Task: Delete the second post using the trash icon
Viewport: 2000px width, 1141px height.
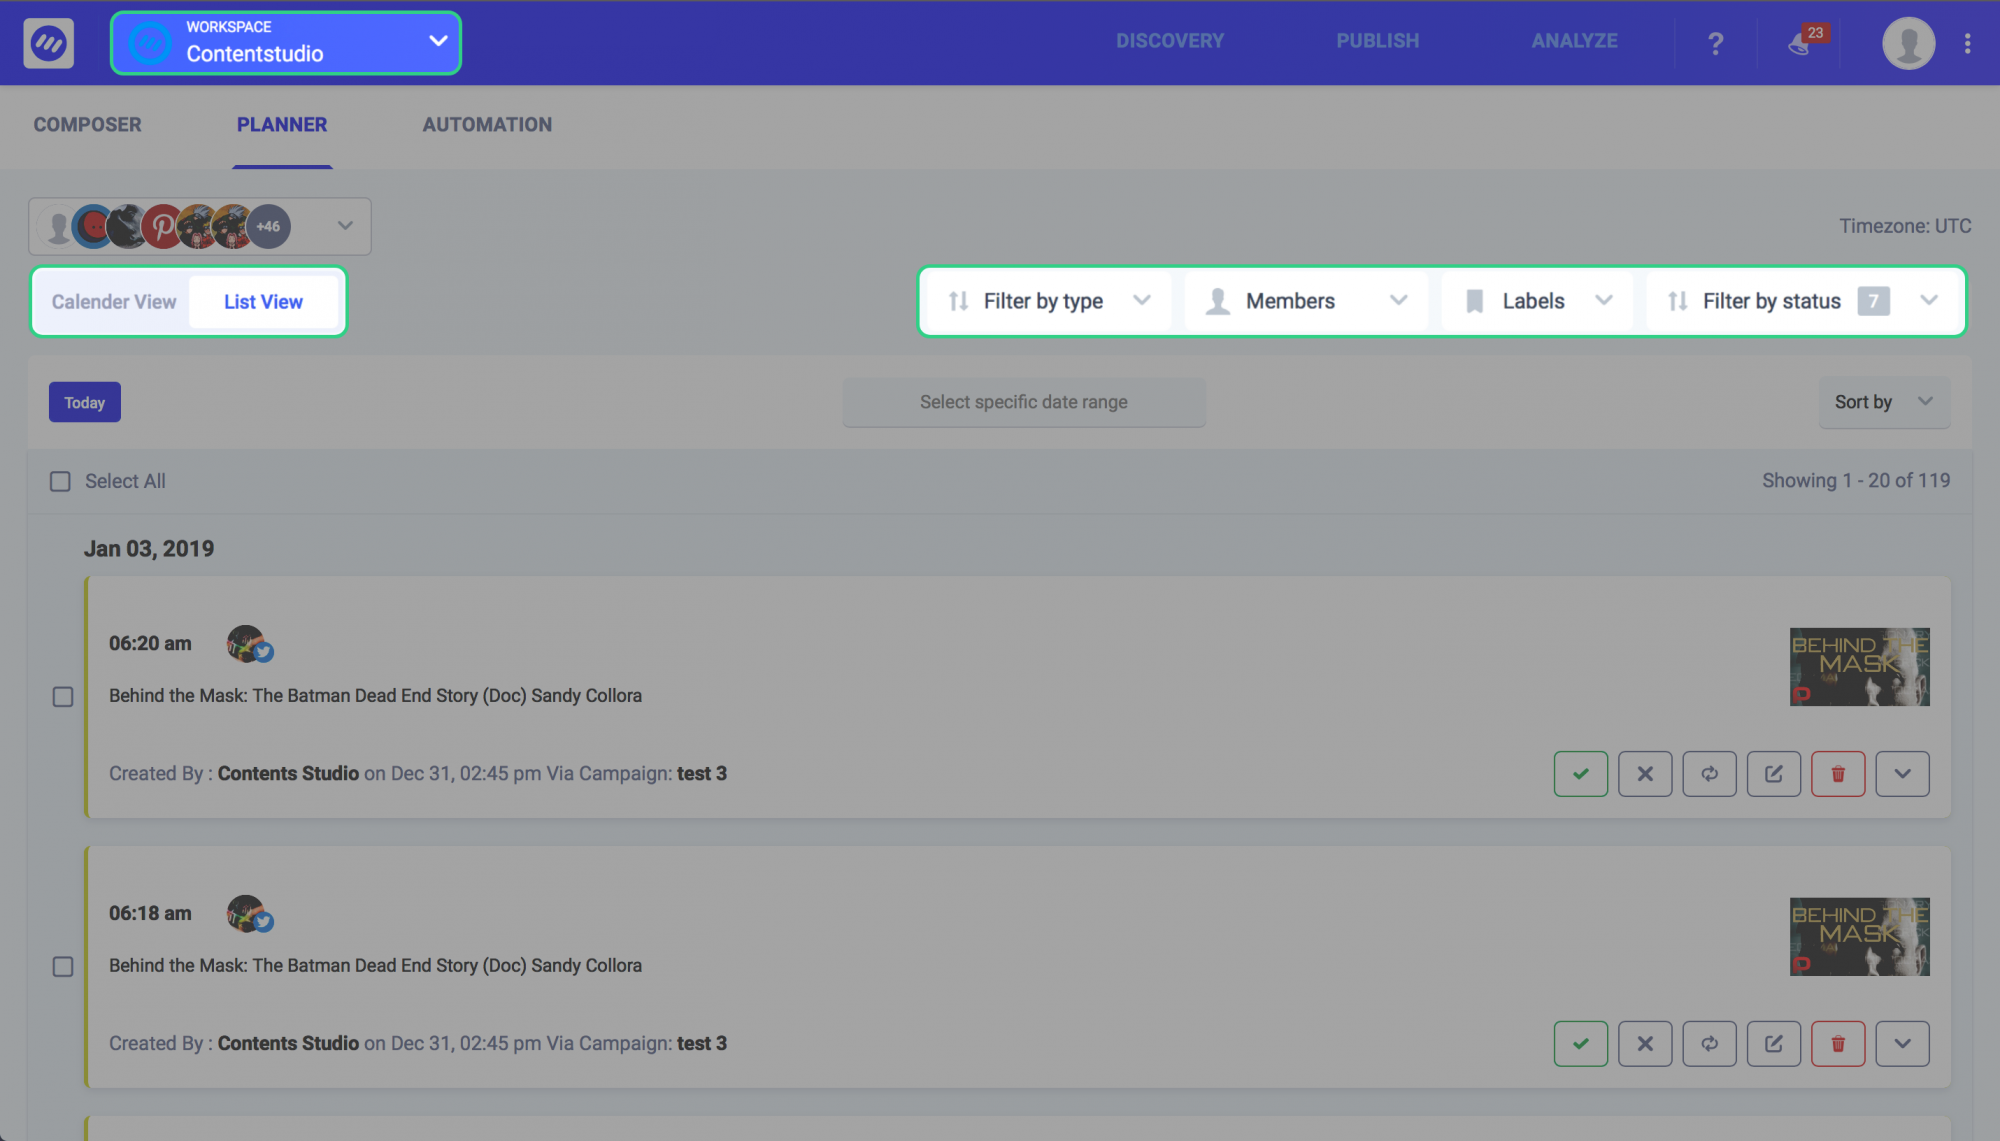Action: tap(1838, 1043)
